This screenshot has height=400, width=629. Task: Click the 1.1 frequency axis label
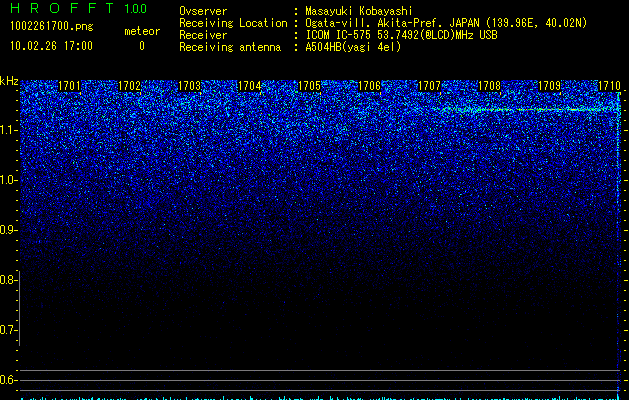pyautogui.click(x=8, y=130)
